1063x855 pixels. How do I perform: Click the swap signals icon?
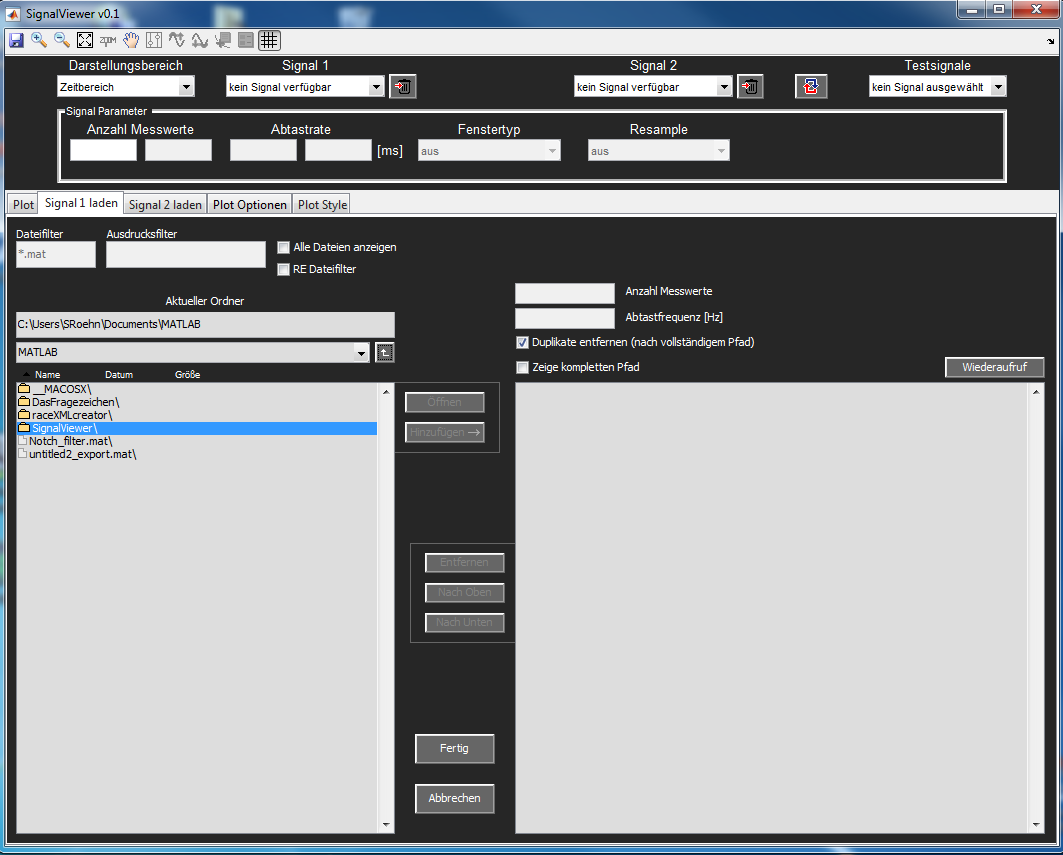[x=811, y=87]
